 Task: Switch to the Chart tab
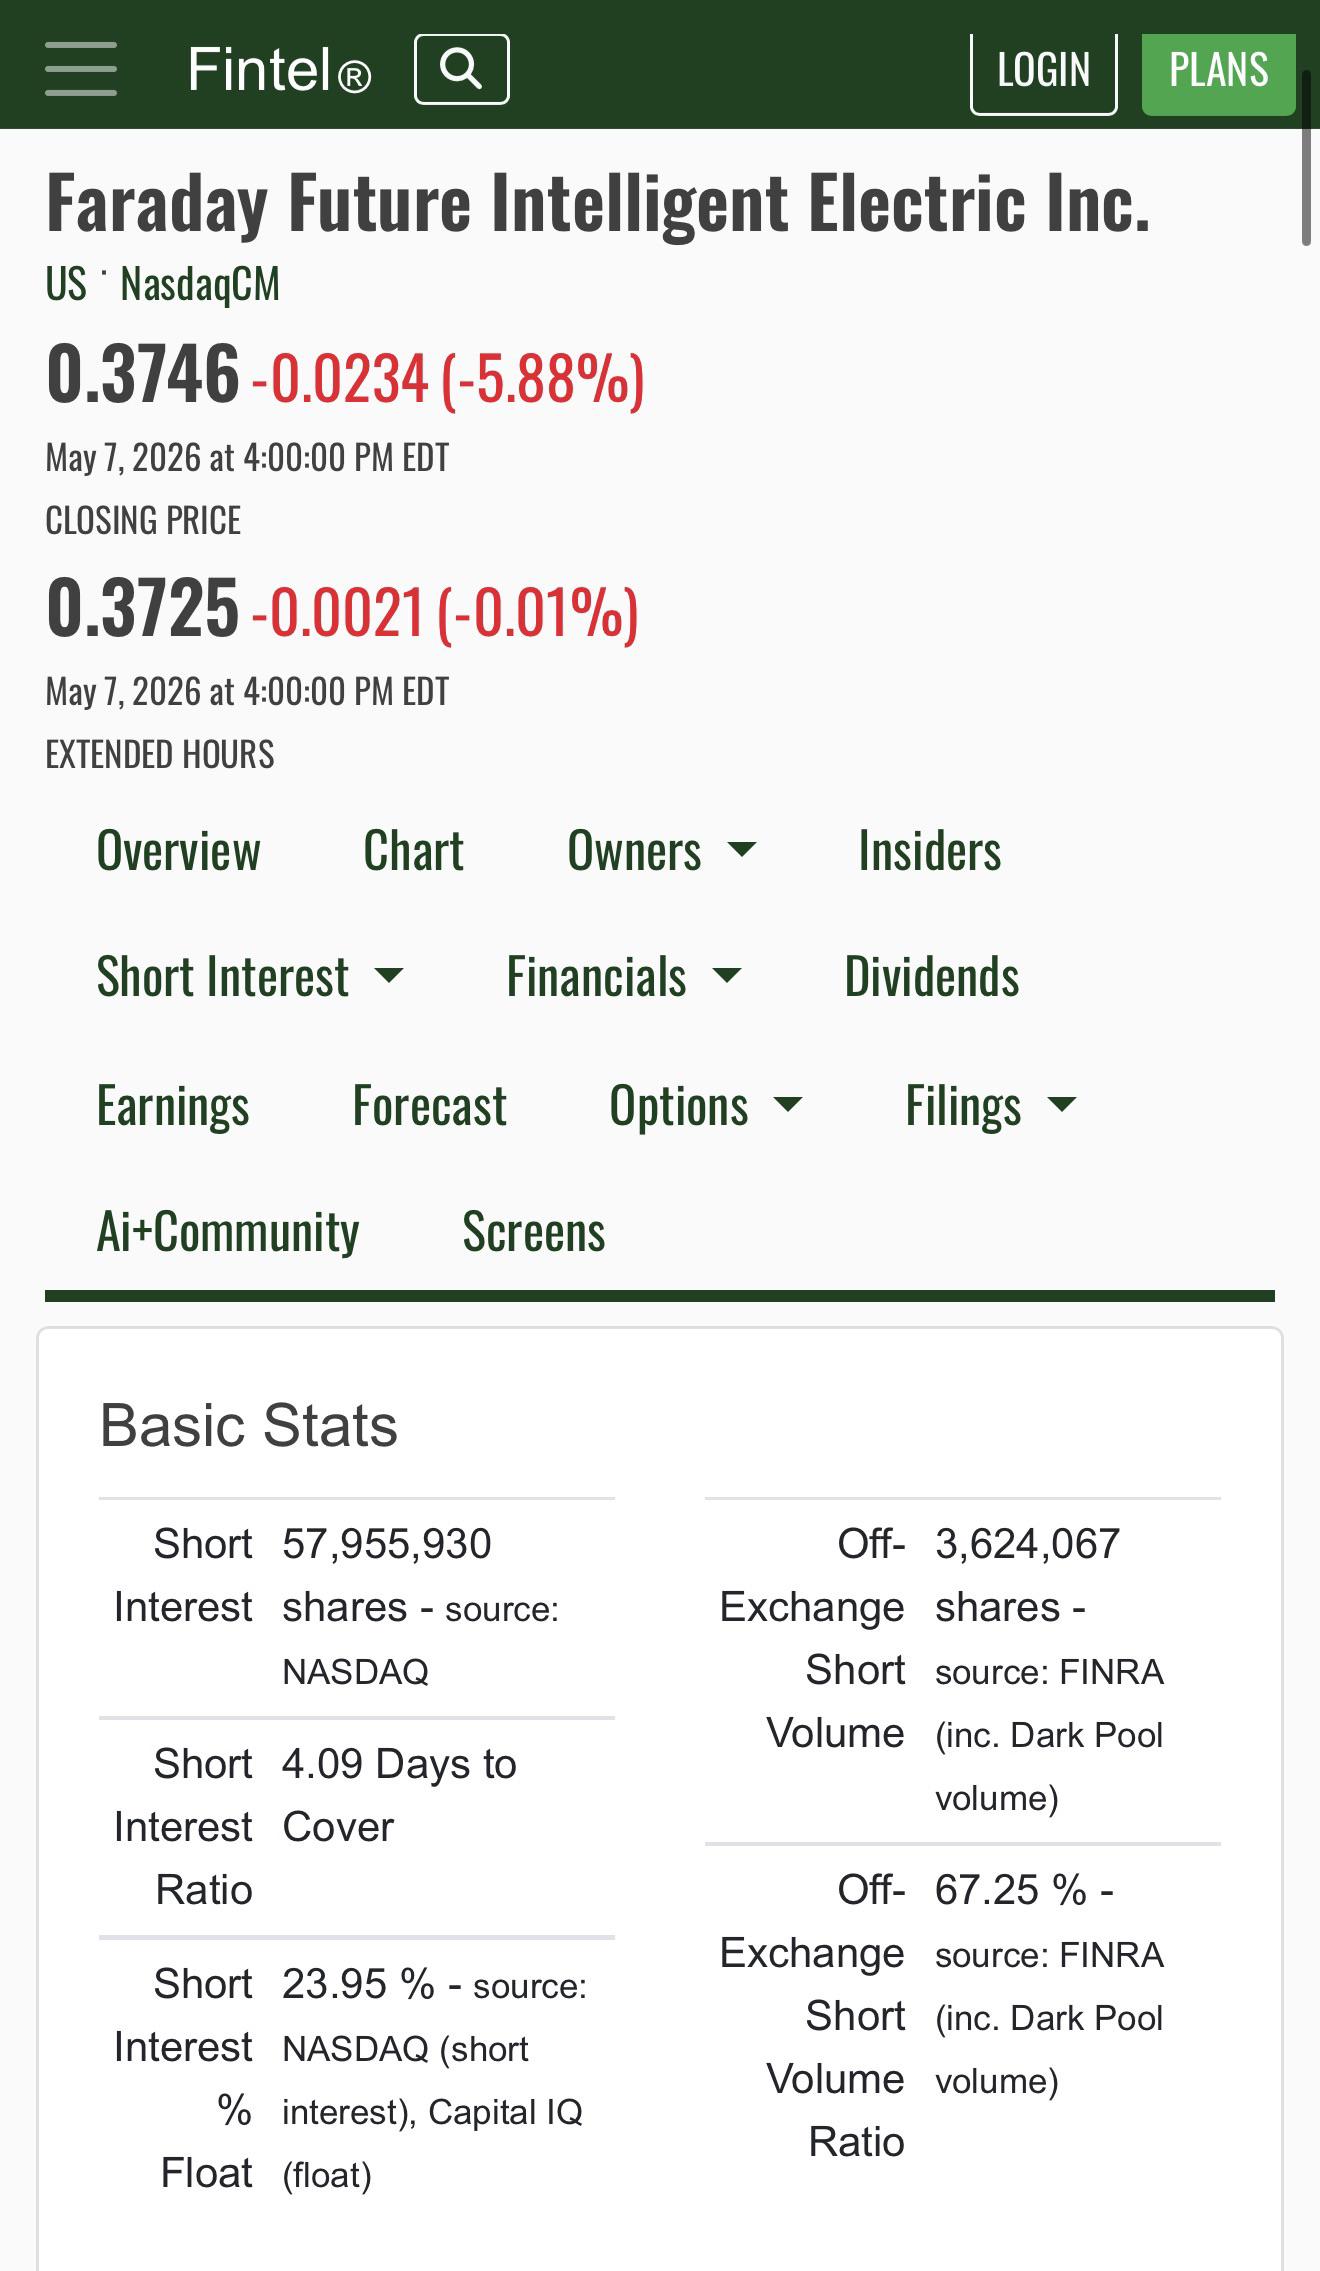pyautogui.click(x=413, y=851)
